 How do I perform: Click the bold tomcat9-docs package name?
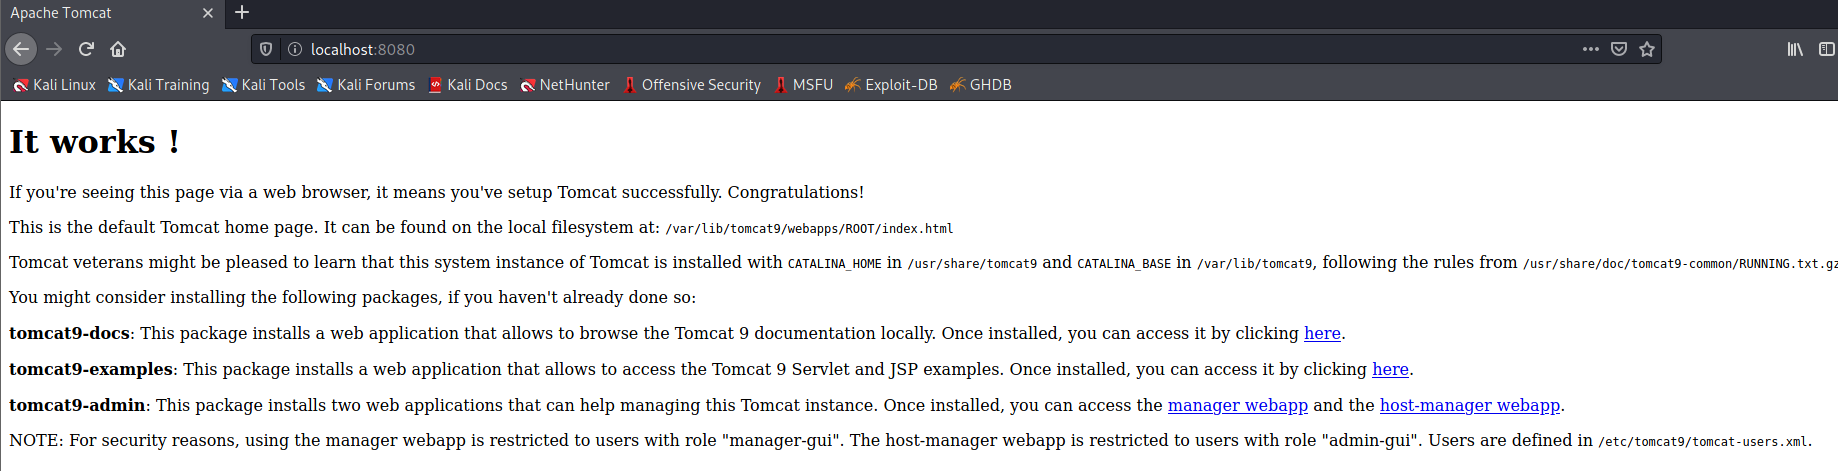coord(69,333)
